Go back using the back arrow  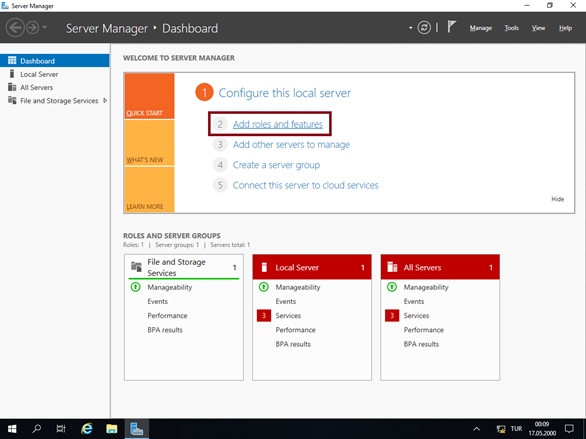pyautogui.click(x=15, y=28)
